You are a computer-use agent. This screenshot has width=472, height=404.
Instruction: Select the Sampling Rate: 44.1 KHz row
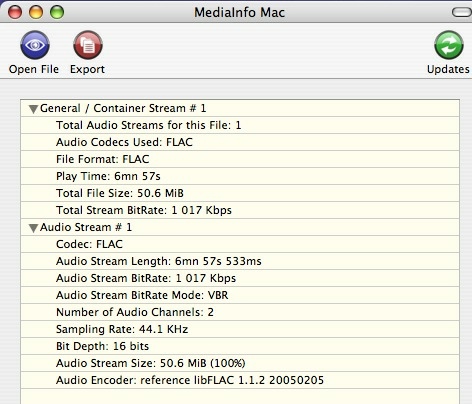[x=240, y=329]
